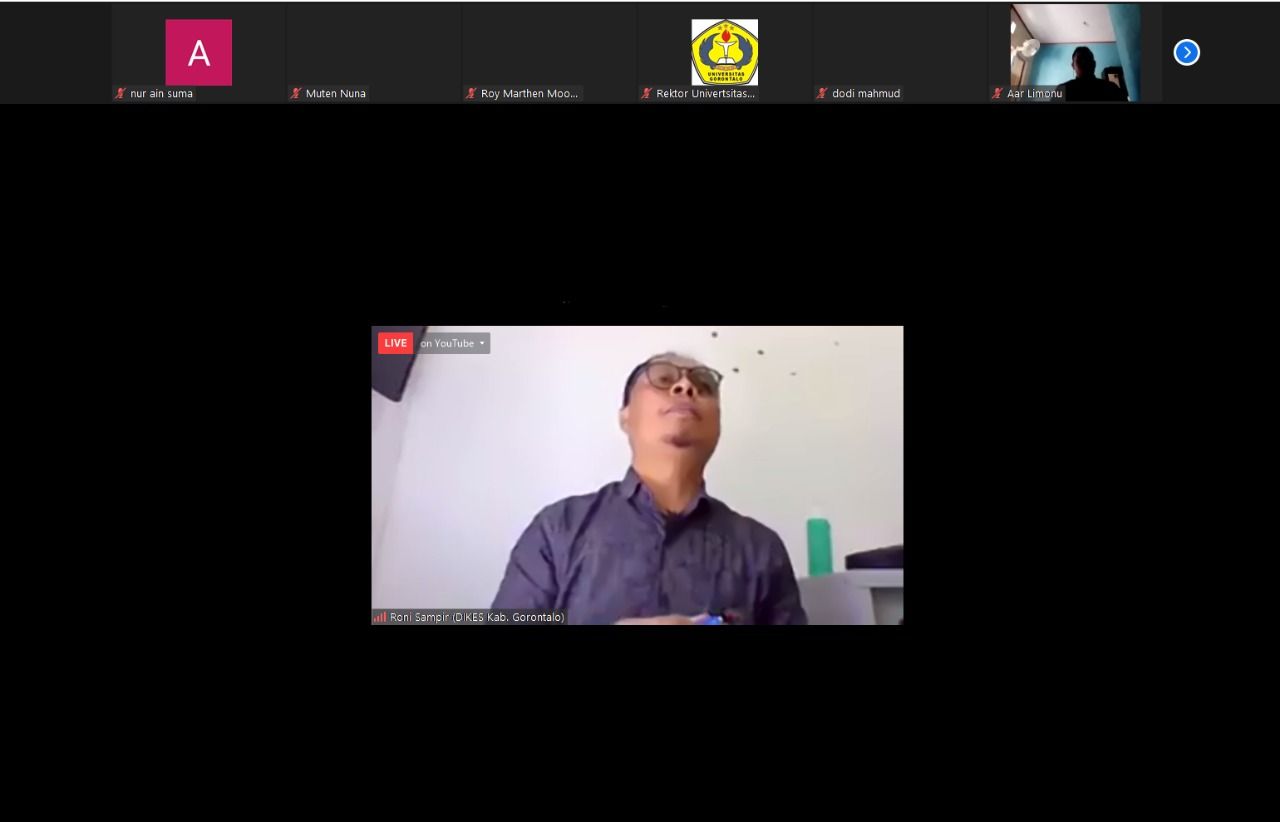The height and width of the screenshot is (822, 1280).
Task: Click the "Rektor Universitas" name label
Action: [705, 94]
